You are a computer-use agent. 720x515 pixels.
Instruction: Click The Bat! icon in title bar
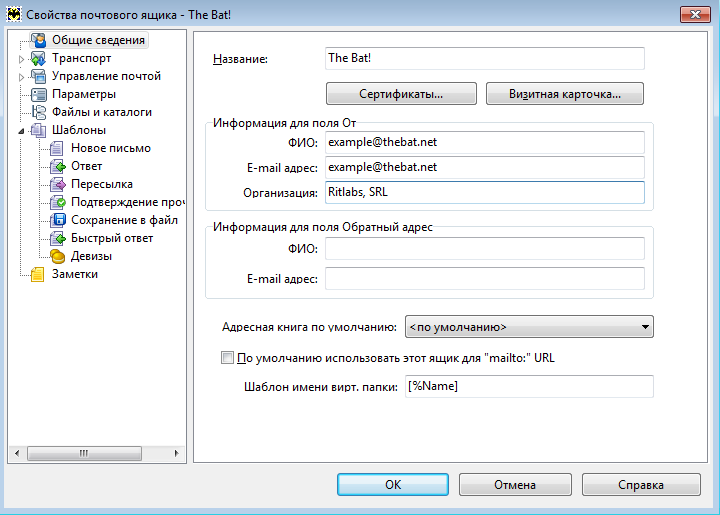(14, 15)
